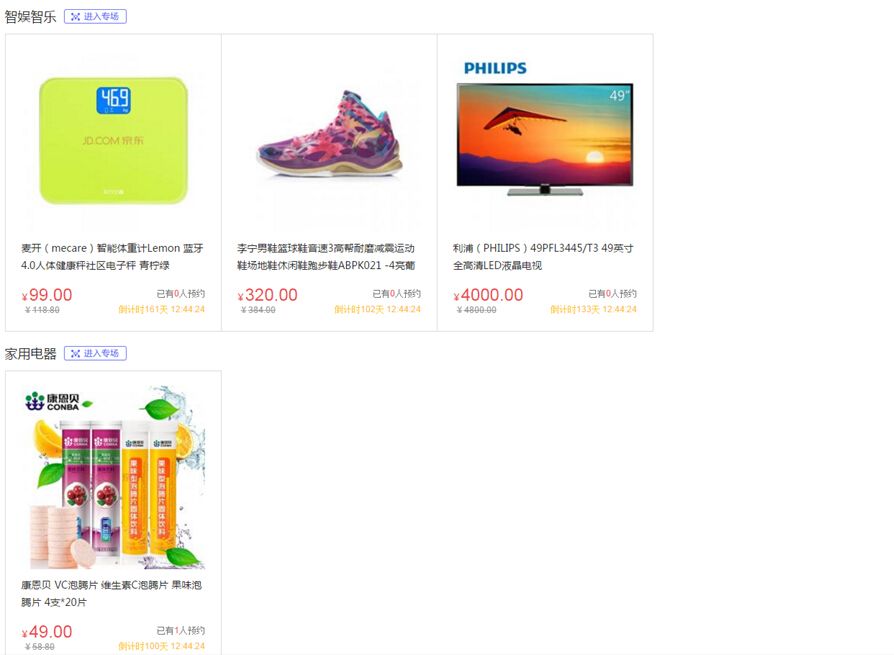Open the Conba VC tablets product image
This screenshot has height=655, width=894.
tap(113, 477)
